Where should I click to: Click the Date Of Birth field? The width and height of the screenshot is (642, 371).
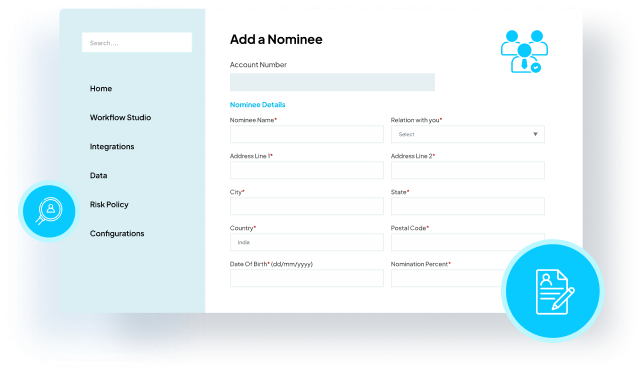[307, 278]
